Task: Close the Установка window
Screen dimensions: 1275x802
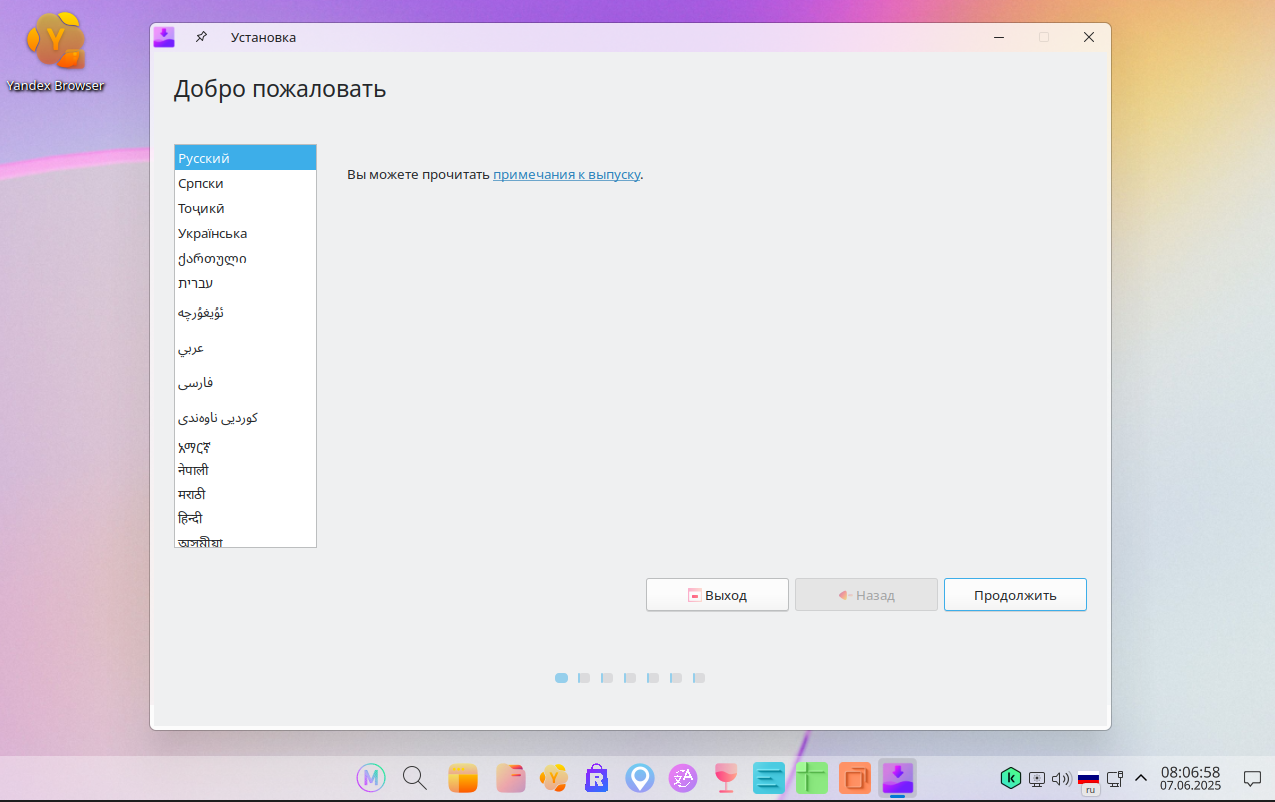Action: (1089, 37)
